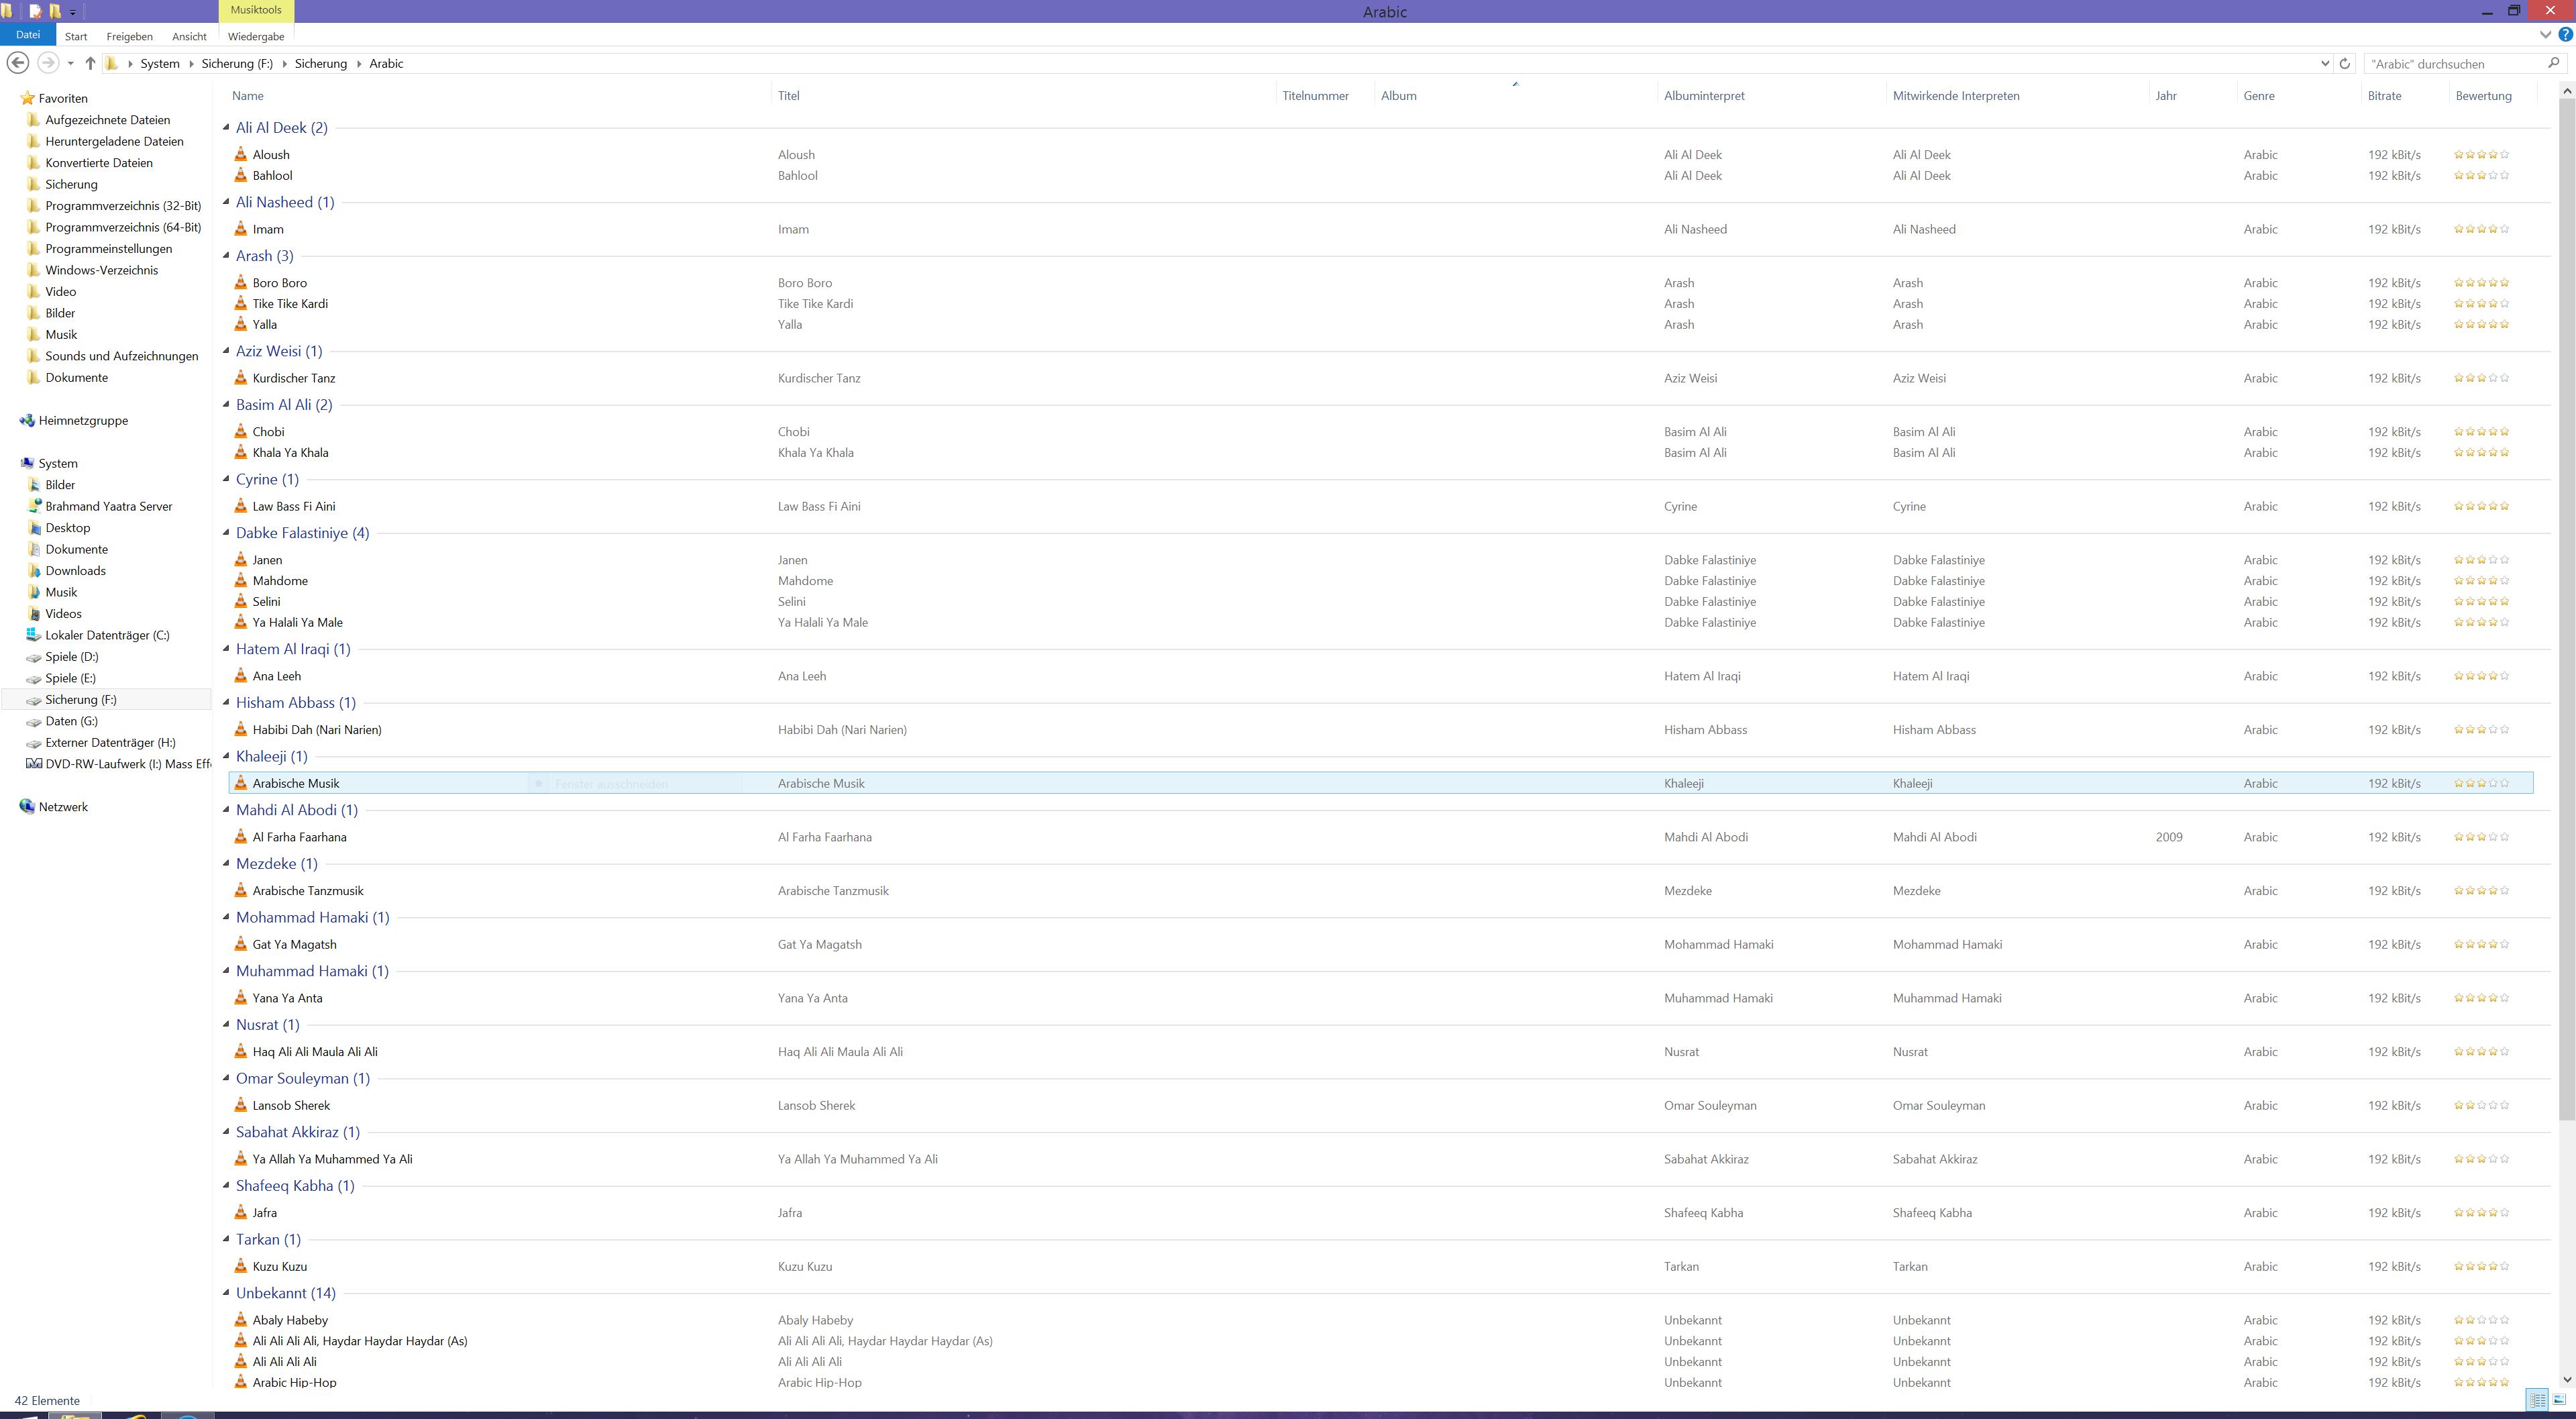Screen dimensions: 2576x1419
Task: Click the Downloads folder icon under System
Action: [34, 571]
